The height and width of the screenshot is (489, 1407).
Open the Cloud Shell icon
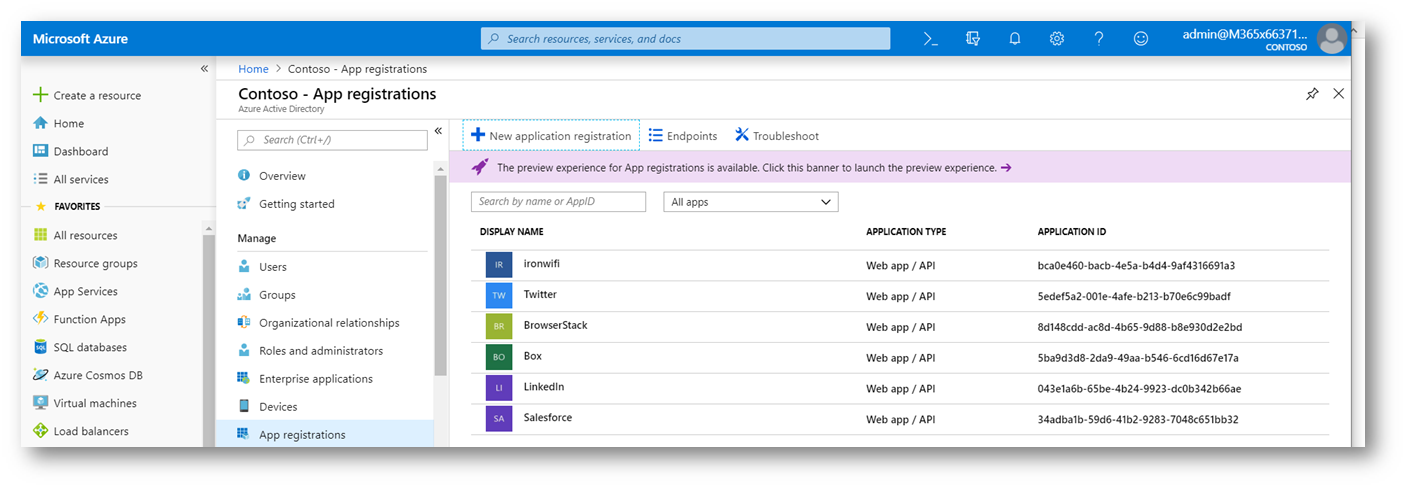(931, 39)
